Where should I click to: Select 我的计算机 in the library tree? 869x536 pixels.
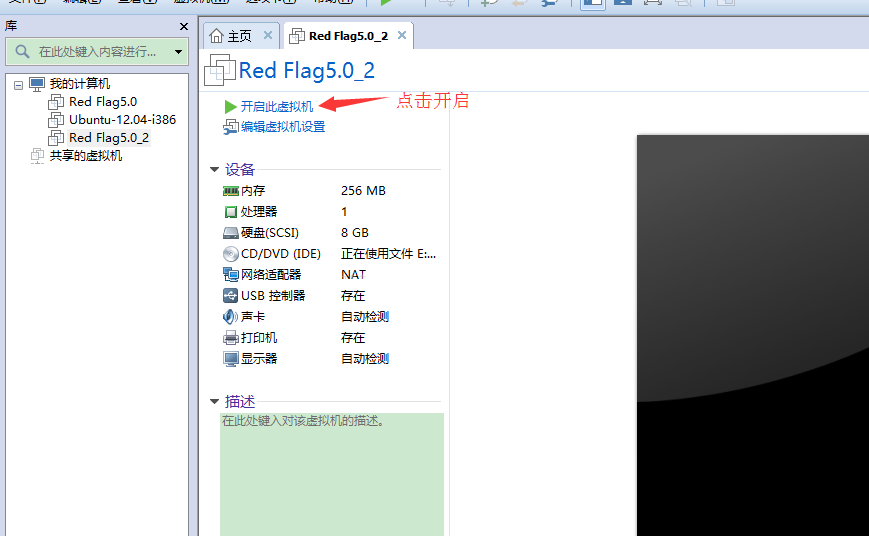tap(80, 84)
